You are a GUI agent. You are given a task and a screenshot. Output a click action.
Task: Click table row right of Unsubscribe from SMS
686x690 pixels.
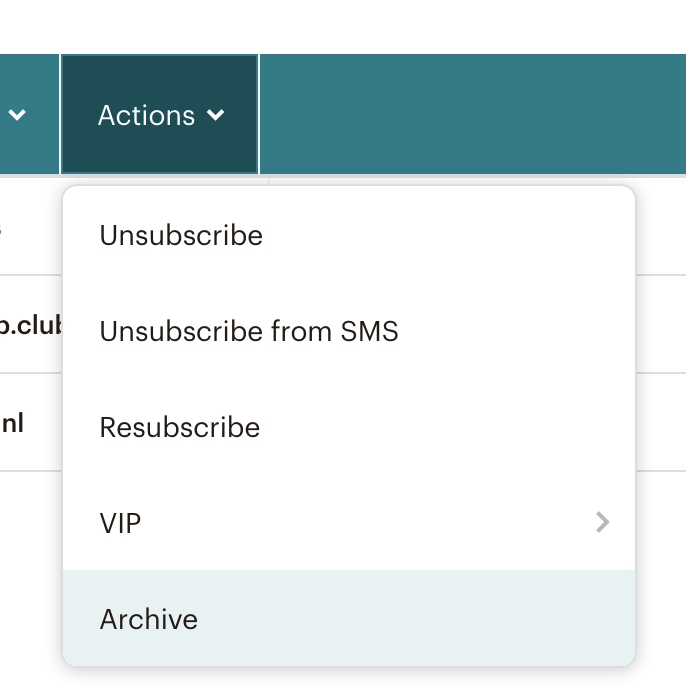click(x=661, y=325)
